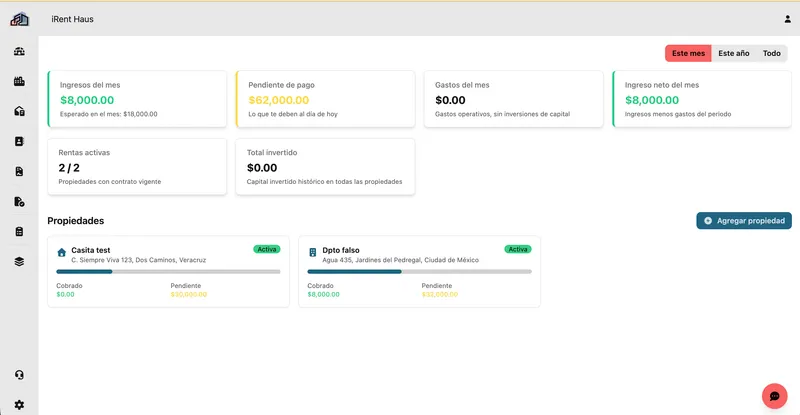Open the buildings sidebar icon

(x=19, y=81)
